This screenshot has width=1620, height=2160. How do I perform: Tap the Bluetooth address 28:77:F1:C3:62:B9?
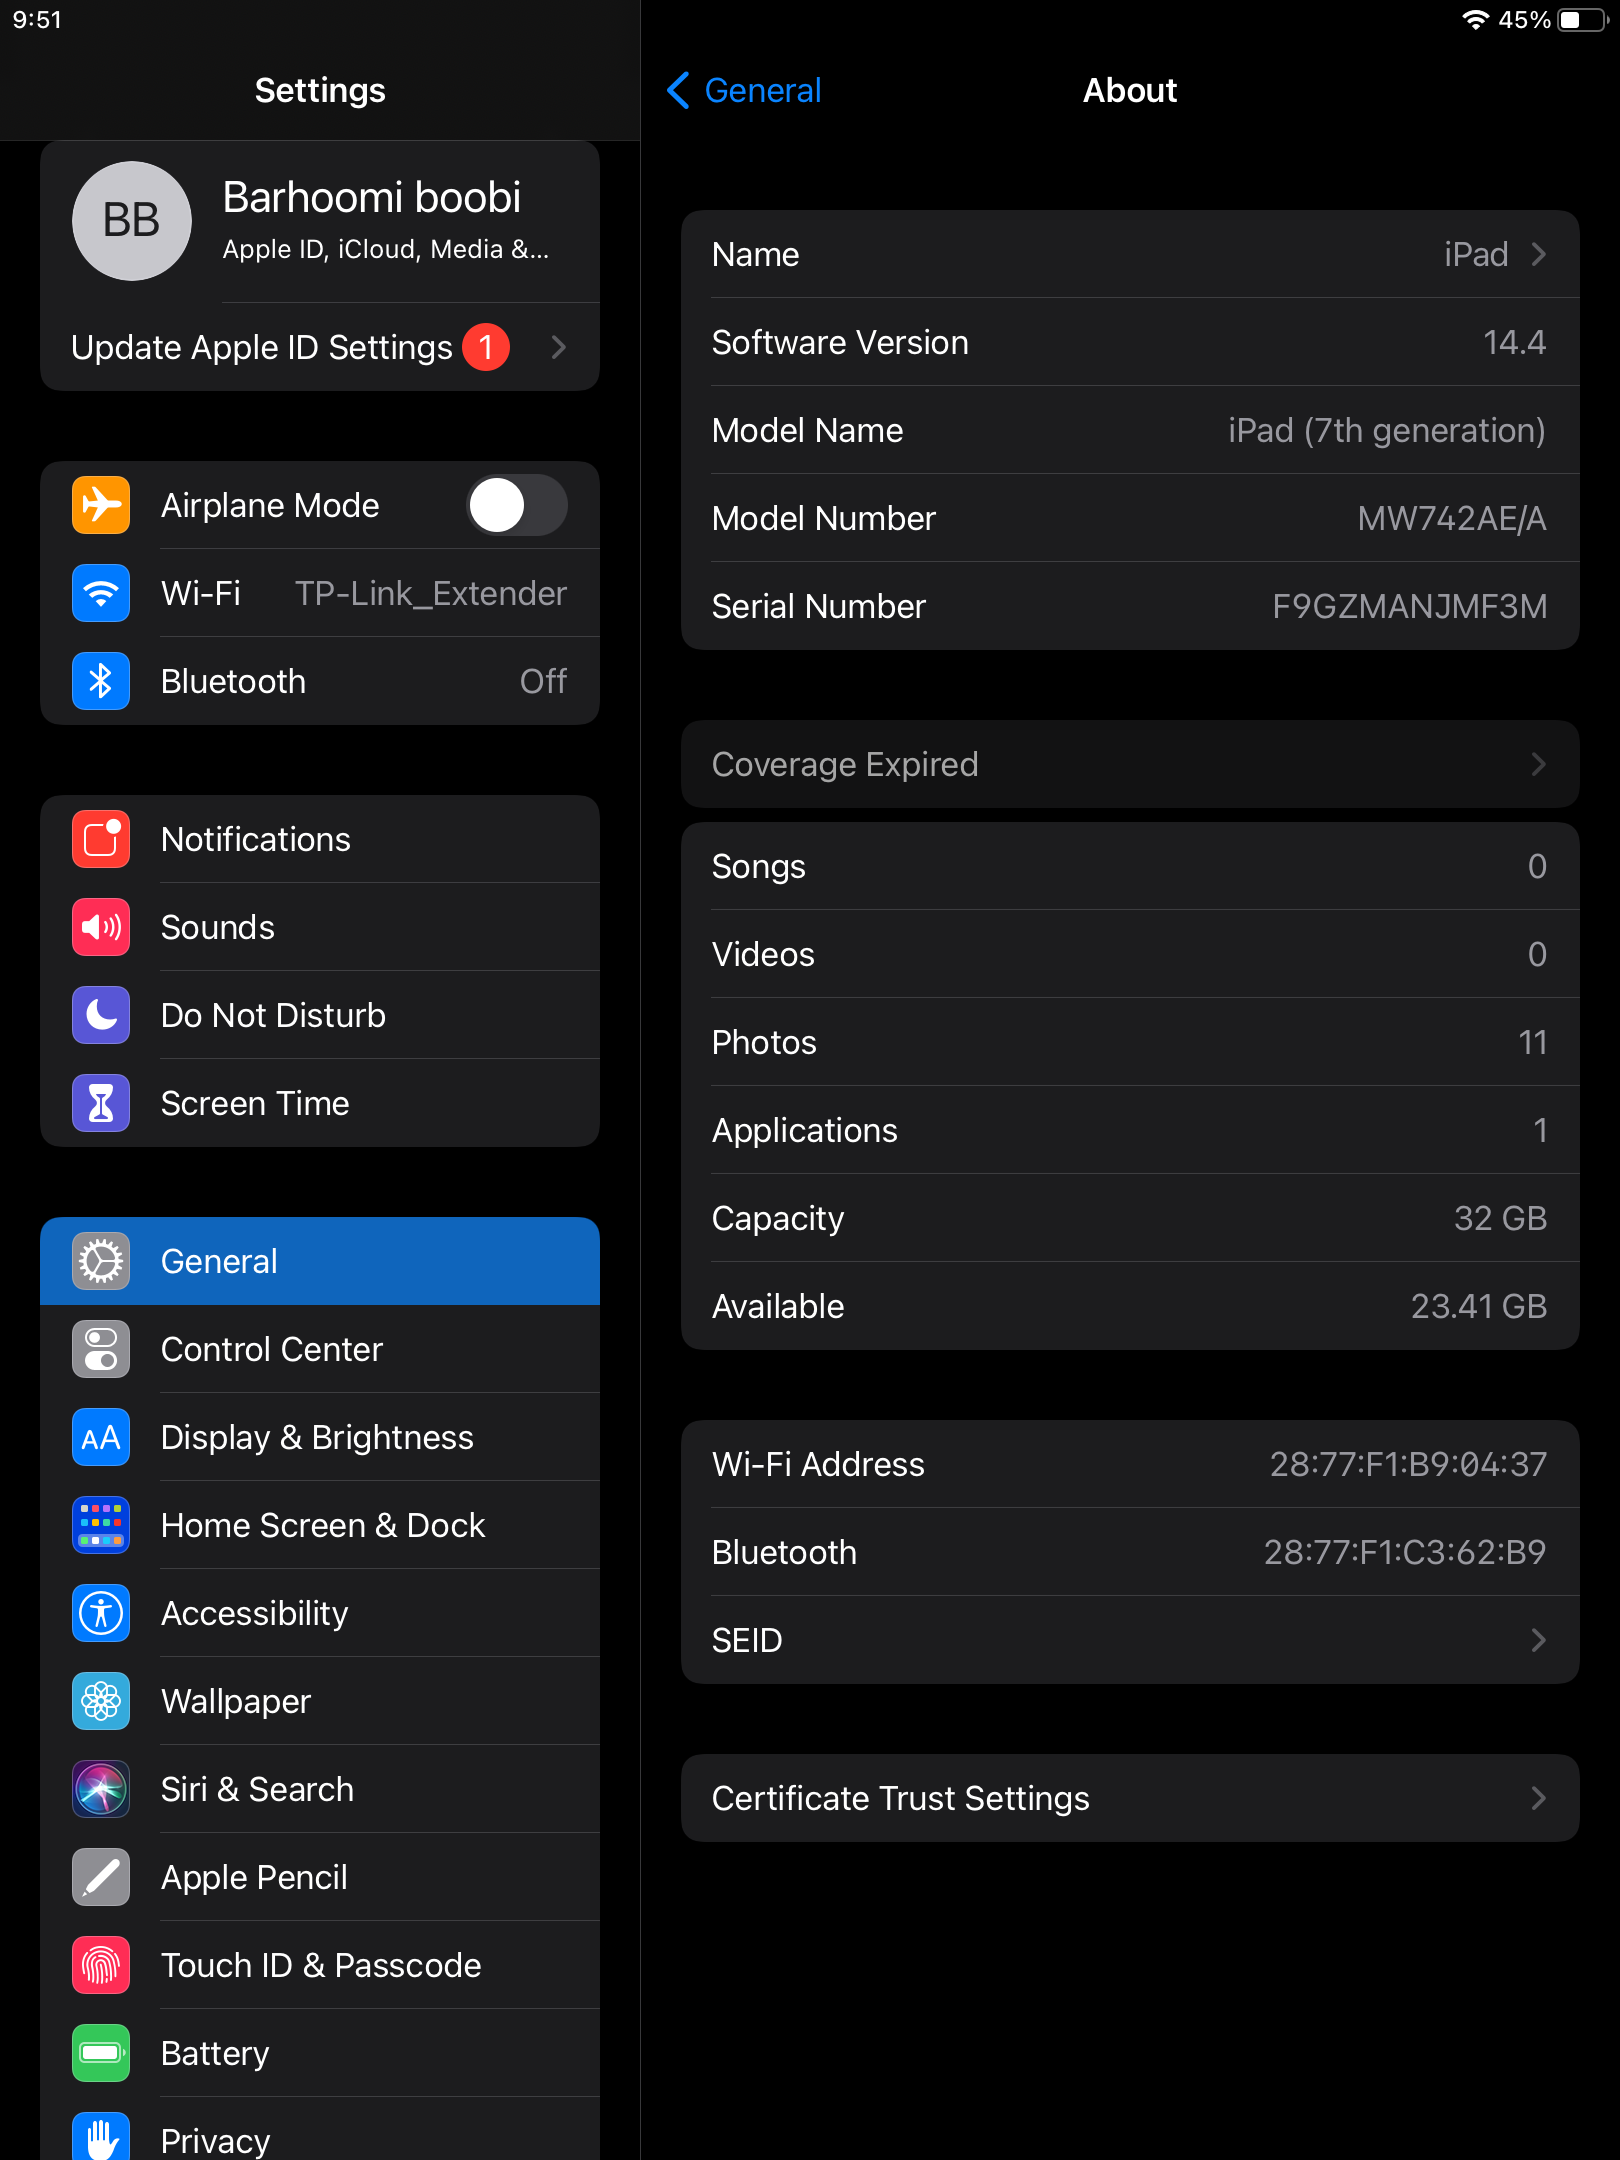coord(1405,1552)
